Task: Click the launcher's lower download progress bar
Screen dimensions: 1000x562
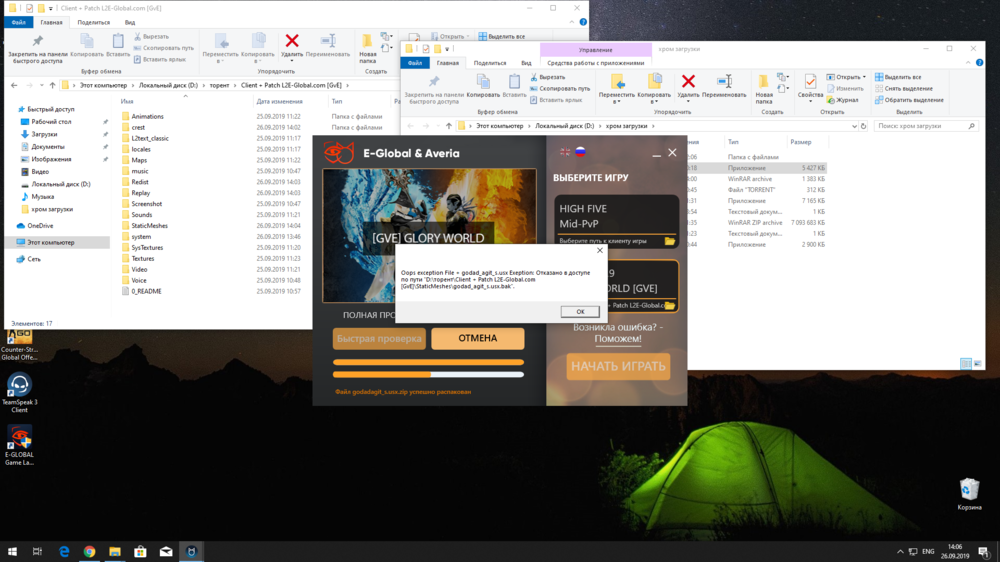Action: [428, 375]
